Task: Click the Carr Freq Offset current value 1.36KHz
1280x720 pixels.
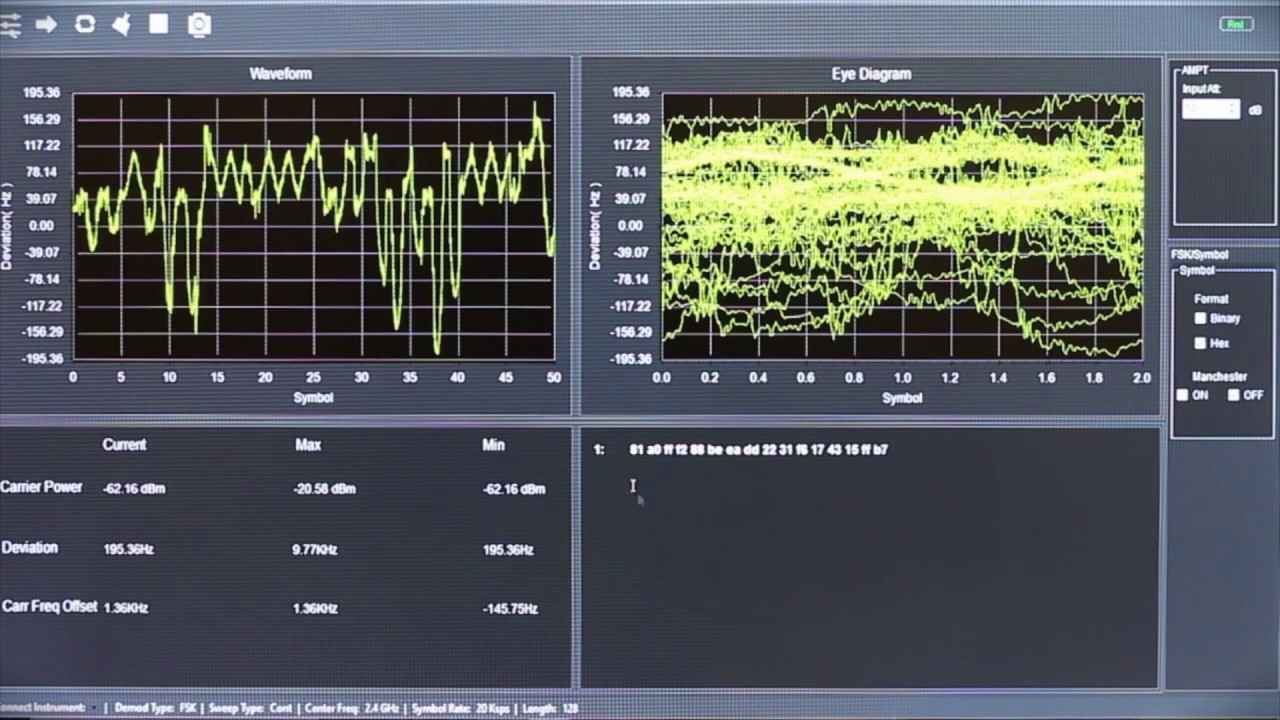Action: (125, 608)
